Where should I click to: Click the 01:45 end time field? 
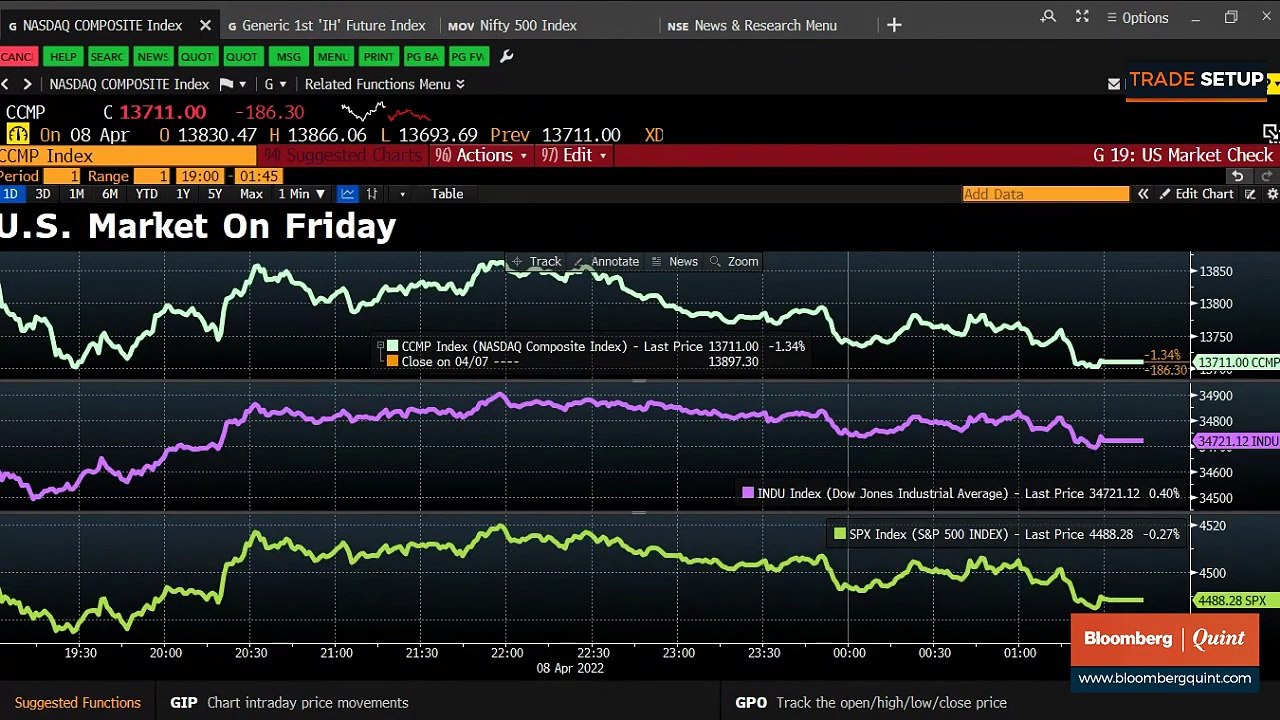(259, 176)
